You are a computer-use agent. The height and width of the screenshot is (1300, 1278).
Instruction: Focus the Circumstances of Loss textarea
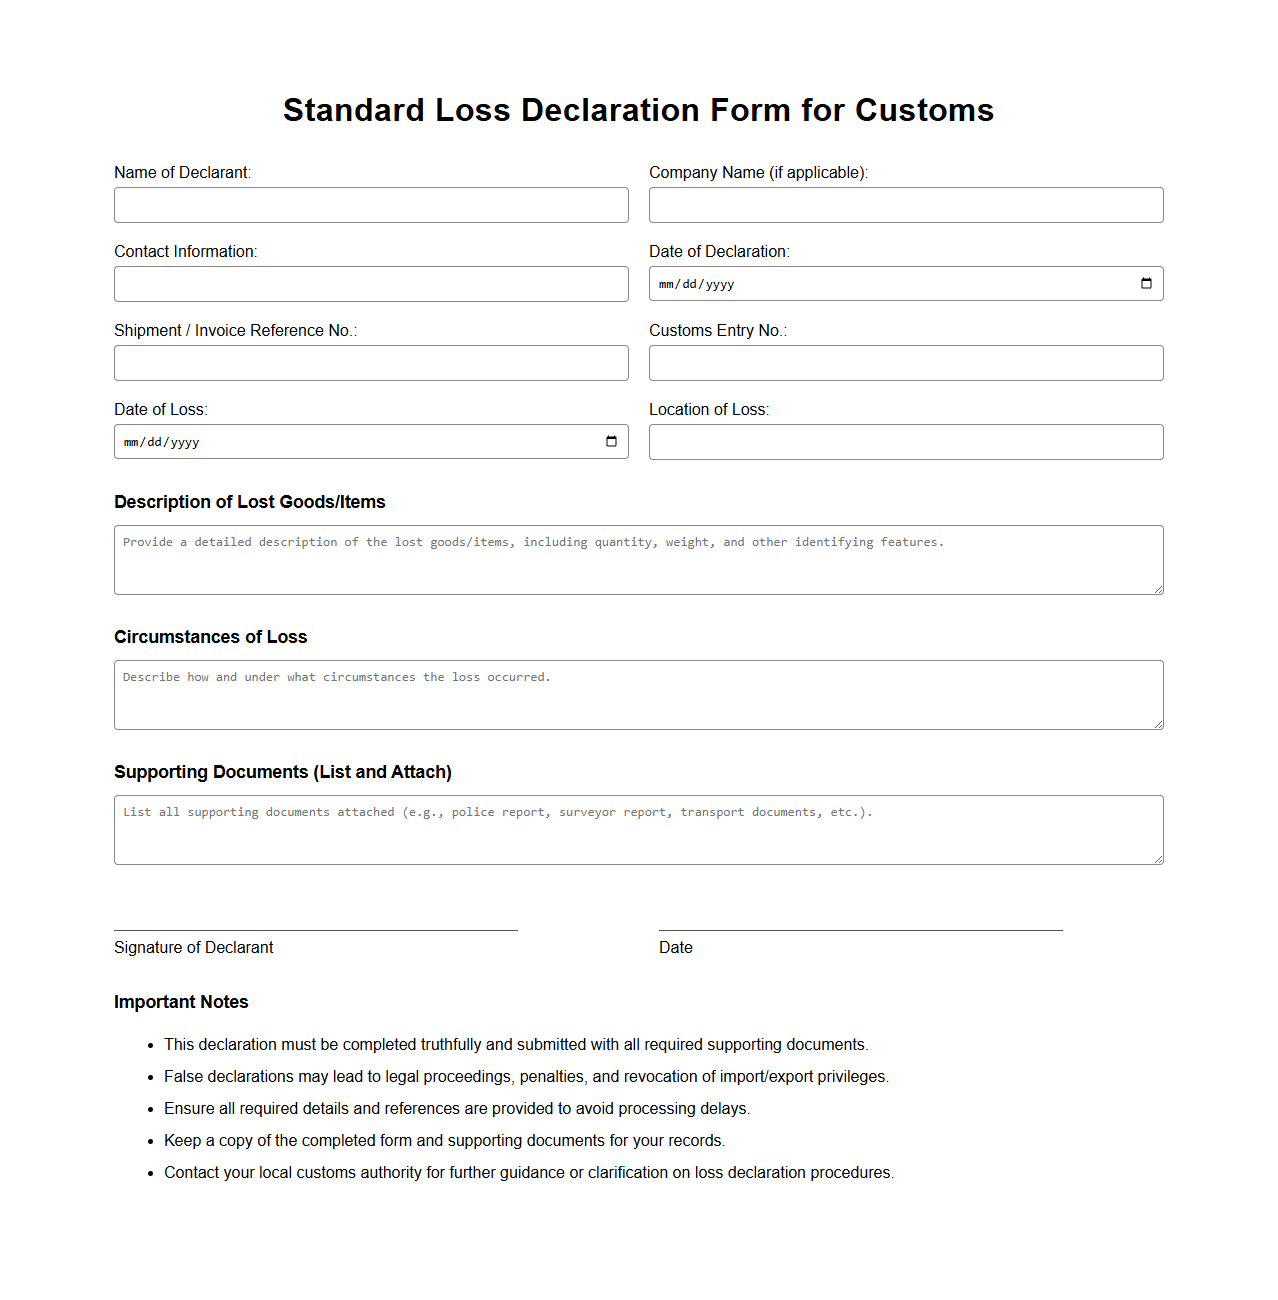click(638, 695)
